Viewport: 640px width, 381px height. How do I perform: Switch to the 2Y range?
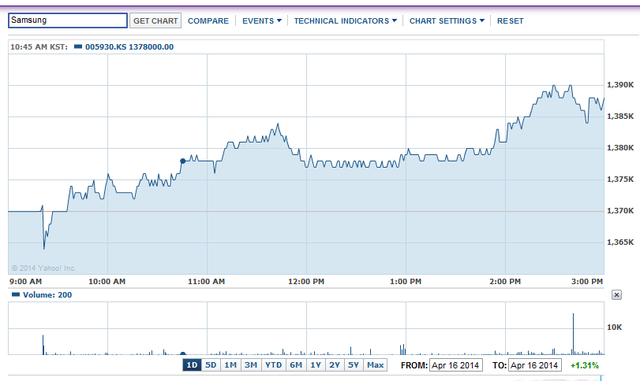point(335,365)
